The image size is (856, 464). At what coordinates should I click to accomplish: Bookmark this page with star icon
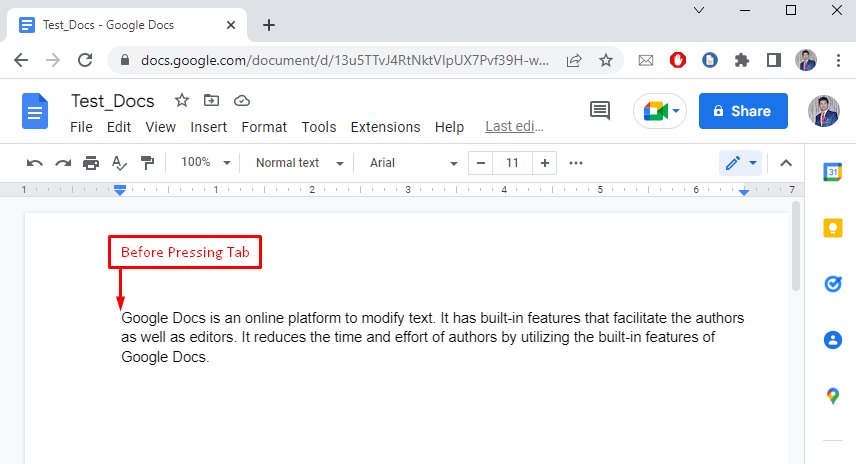(x=606, y=60)
